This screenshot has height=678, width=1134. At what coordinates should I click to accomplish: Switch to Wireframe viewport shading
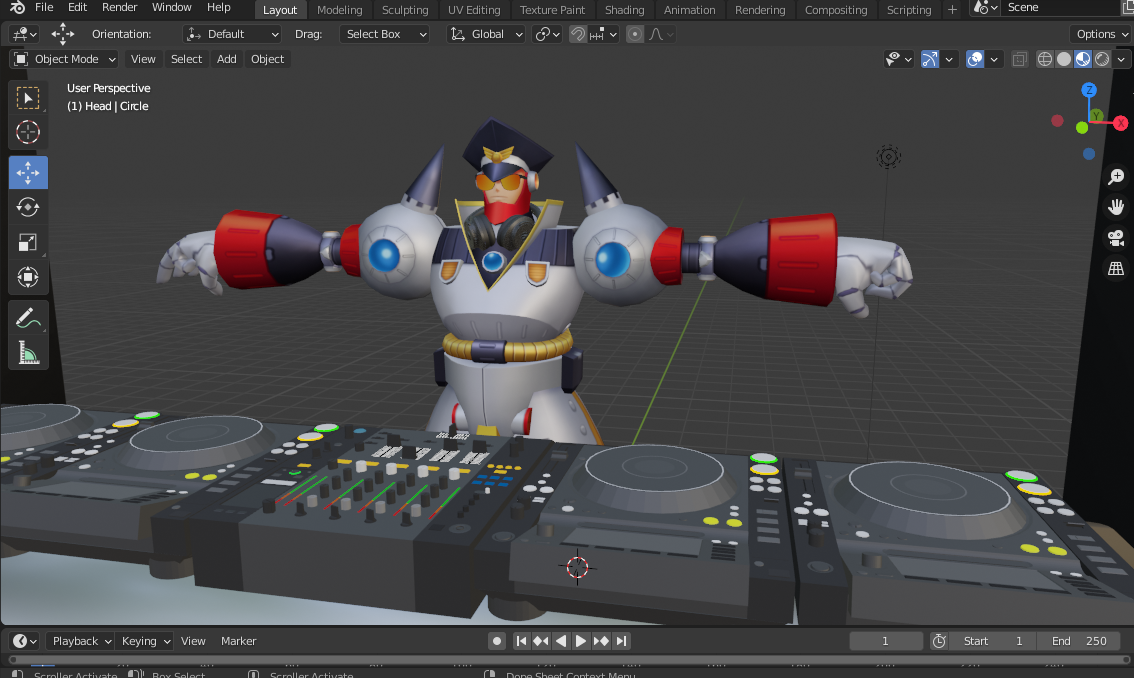[1044, 59]
